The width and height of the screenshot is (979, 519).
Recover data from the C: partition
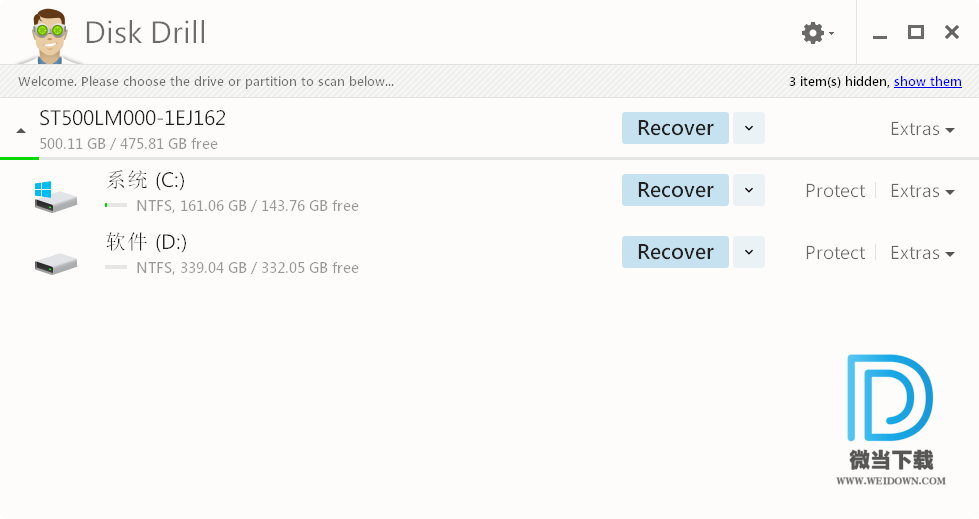(675, 190)
